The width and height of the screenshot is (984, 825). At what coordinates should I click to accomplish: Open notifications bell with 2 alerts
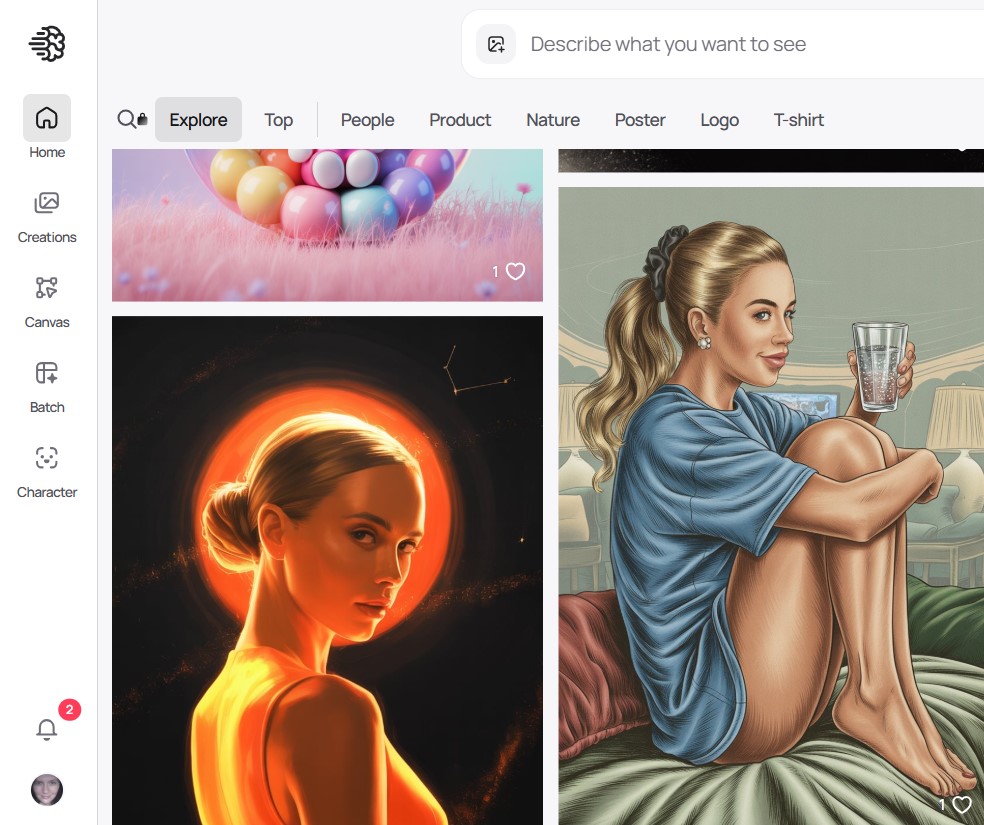coord(47,730)
